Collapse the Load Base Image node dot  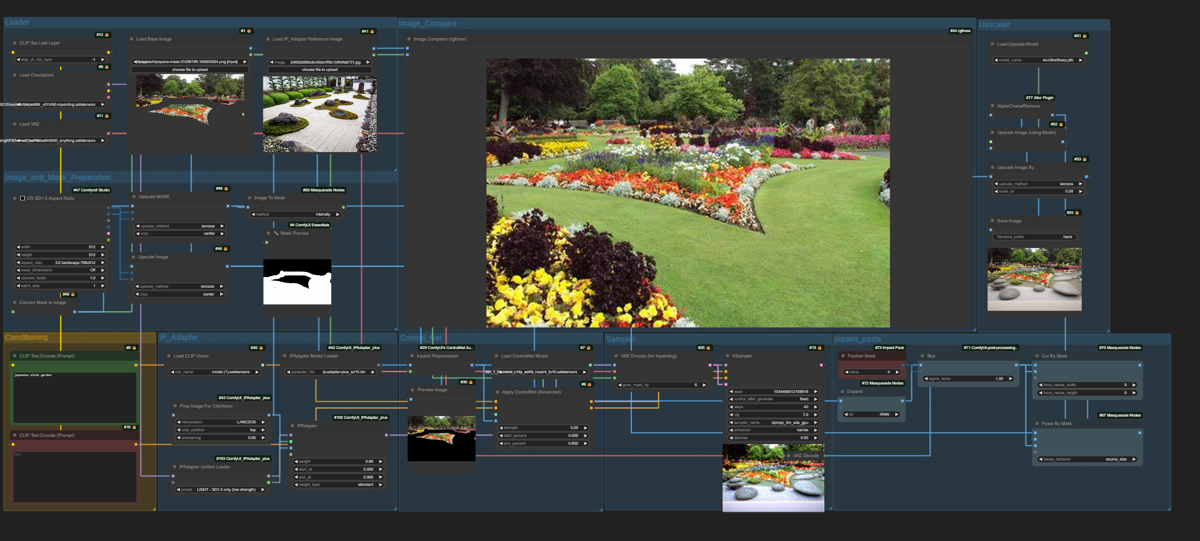coord(132,39)
